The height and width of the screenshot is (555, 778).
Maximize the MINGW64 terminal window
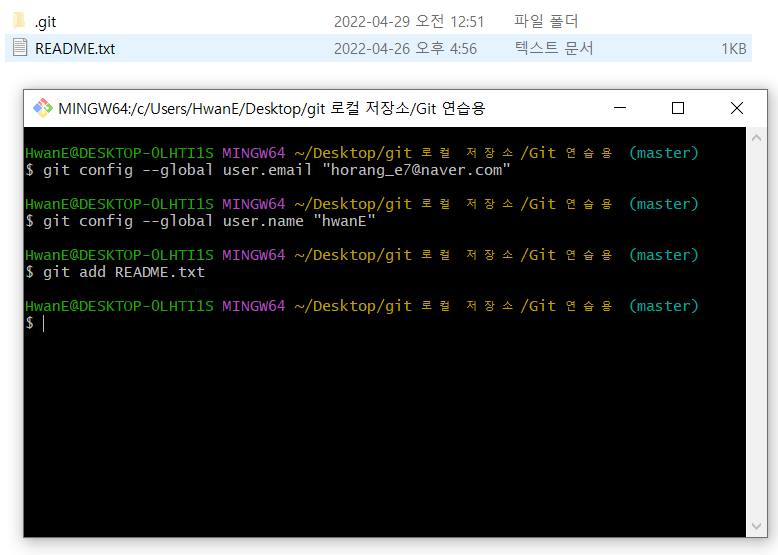(x=678, y=108)
